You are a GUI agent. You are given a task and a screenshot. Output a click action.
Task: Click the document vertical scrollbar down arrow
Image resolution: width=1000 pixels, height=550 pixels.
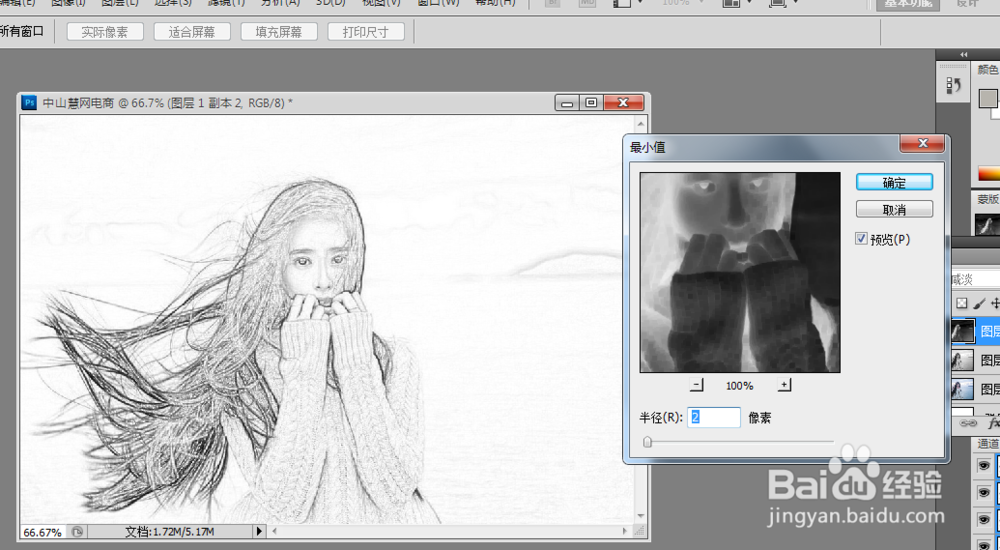point(641,516)
